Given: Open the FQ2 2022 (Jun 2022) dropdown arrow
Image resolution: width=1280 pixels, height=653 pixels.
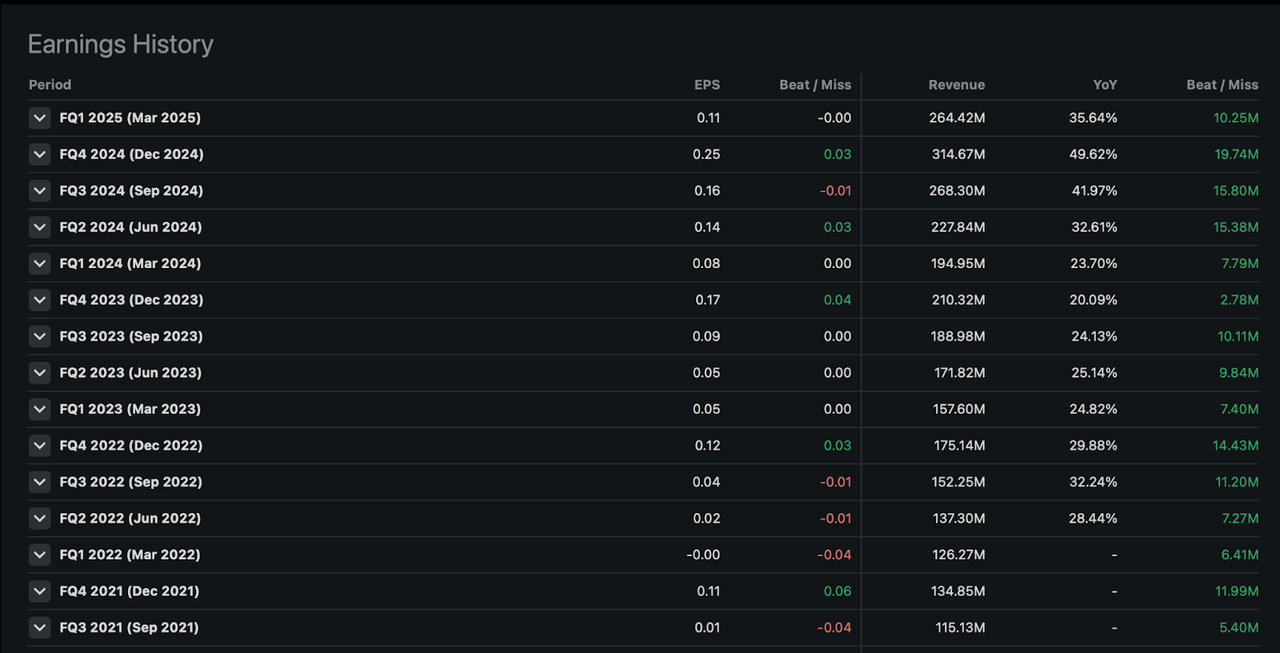Looking at the screenshot, I should (x=40, y=518).
